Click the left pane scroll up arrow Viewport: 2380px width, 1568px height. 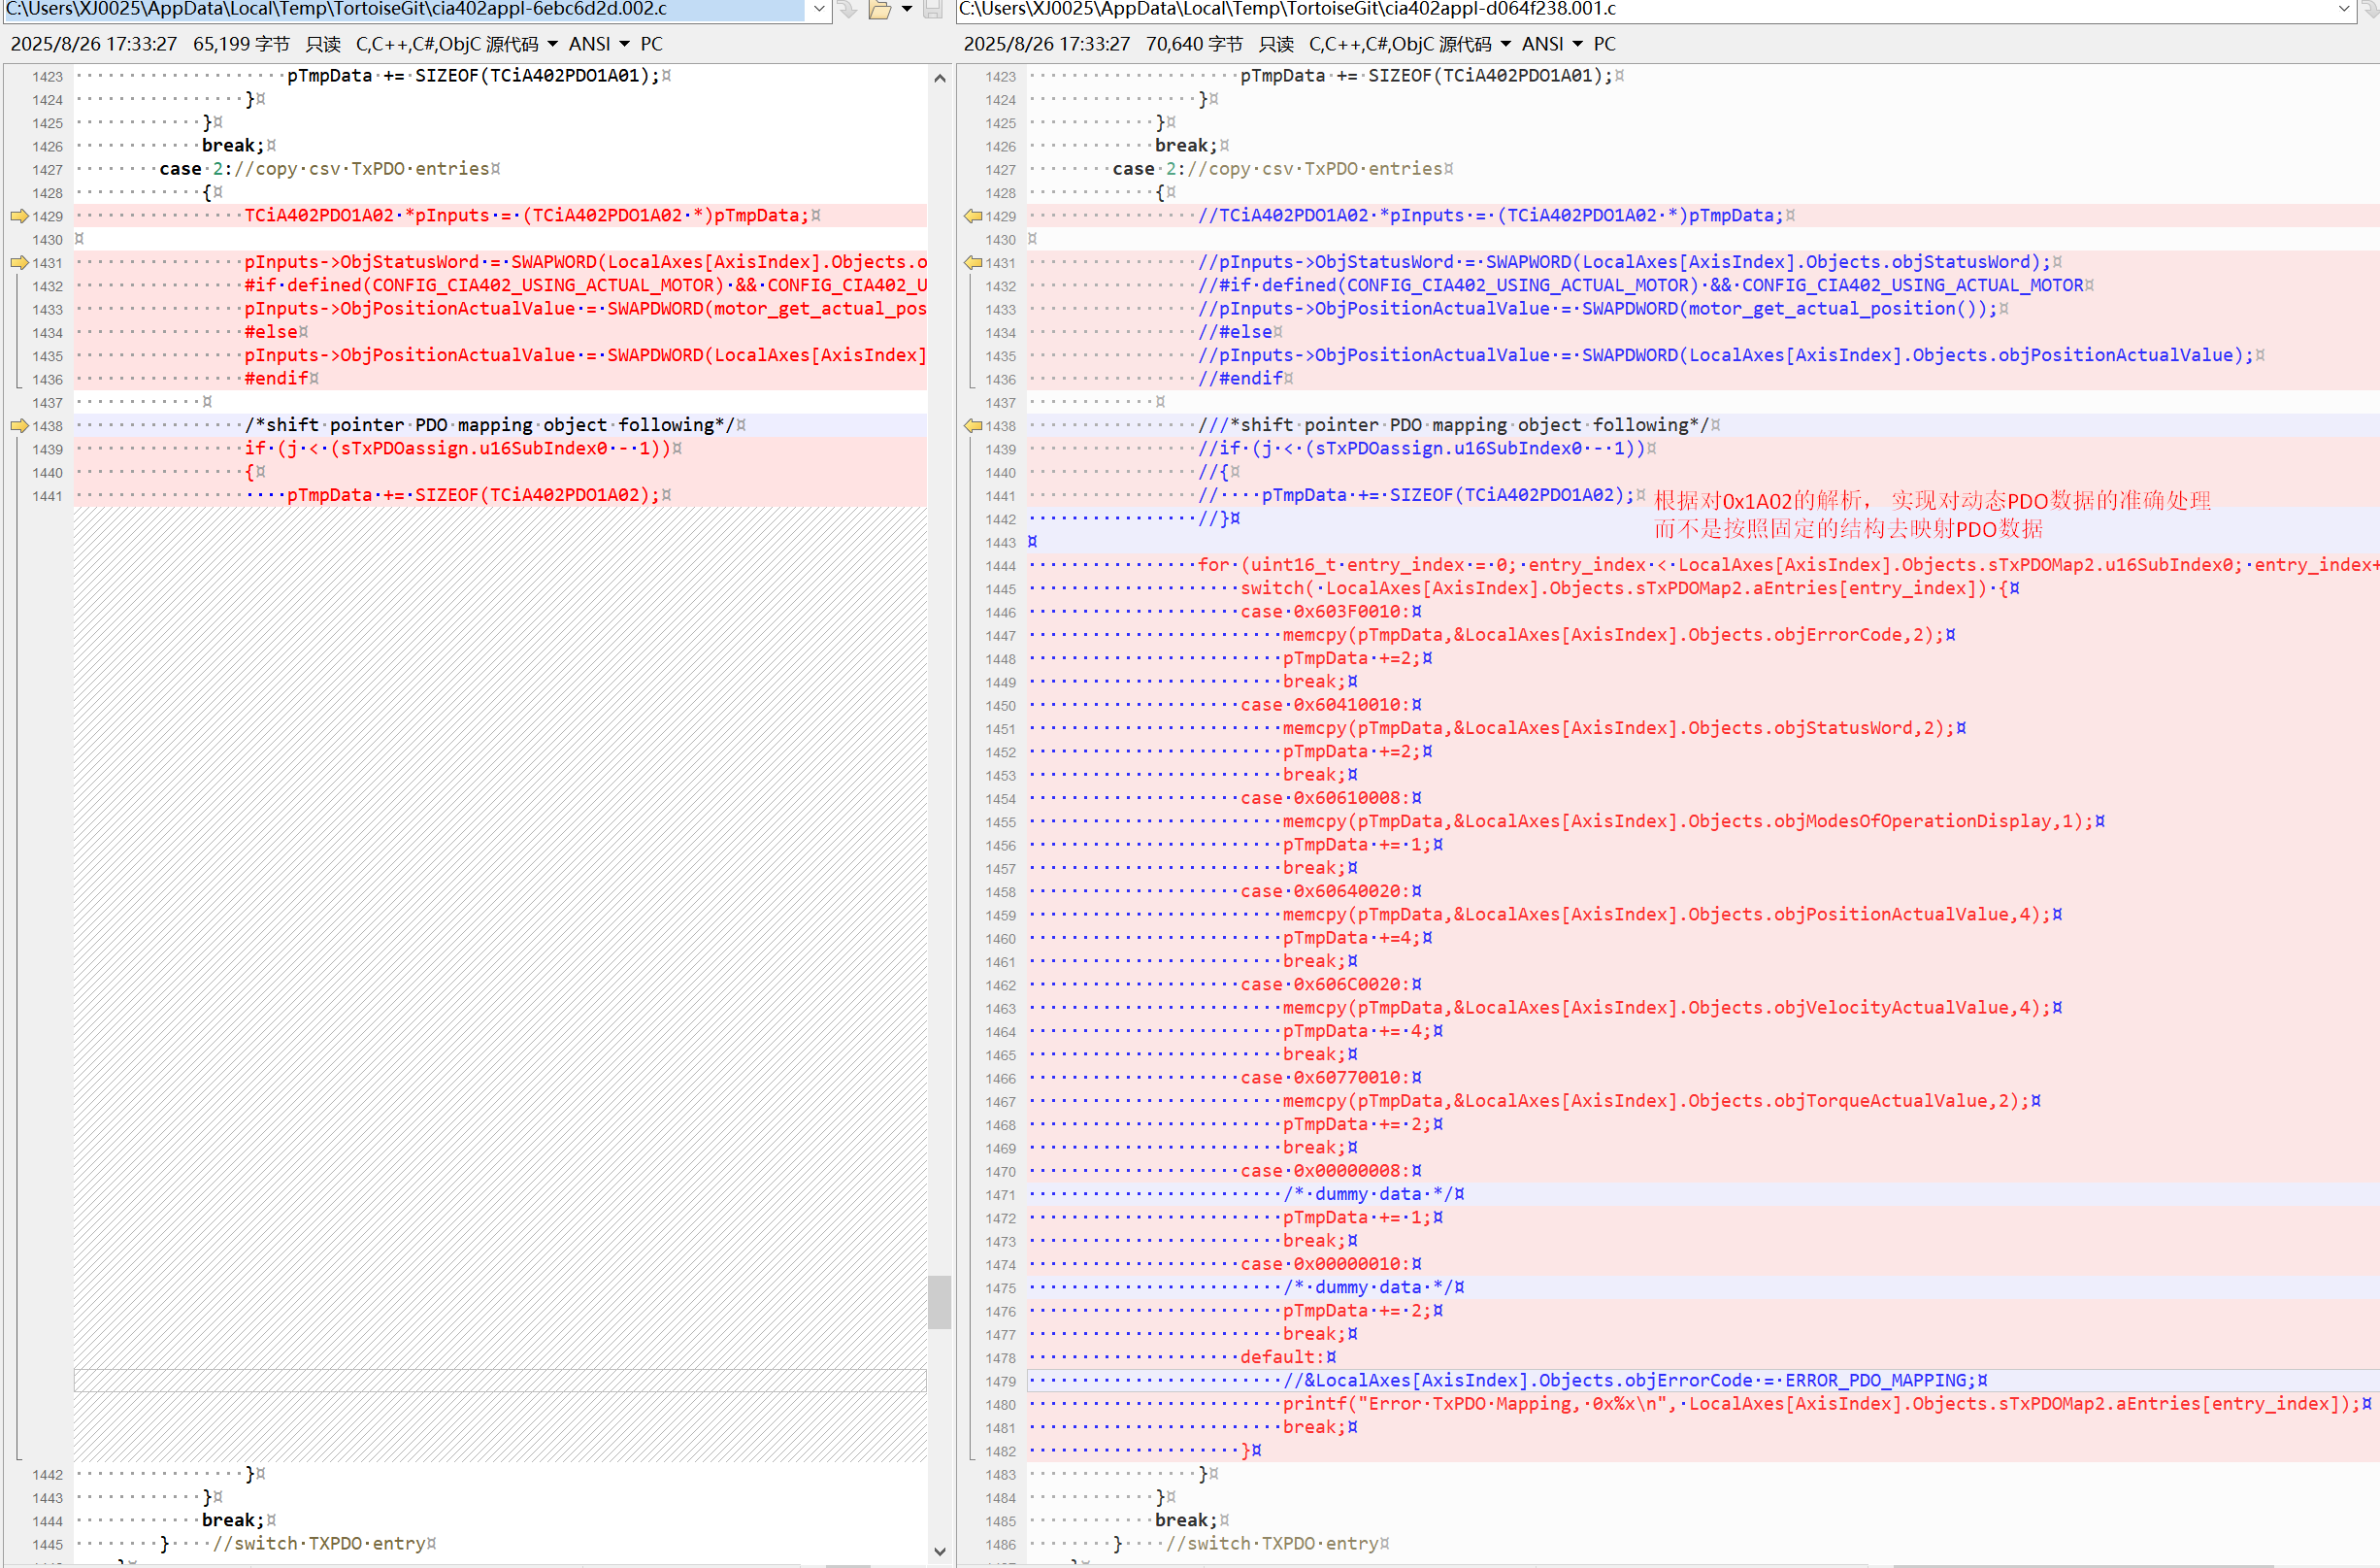coord(939,78)
